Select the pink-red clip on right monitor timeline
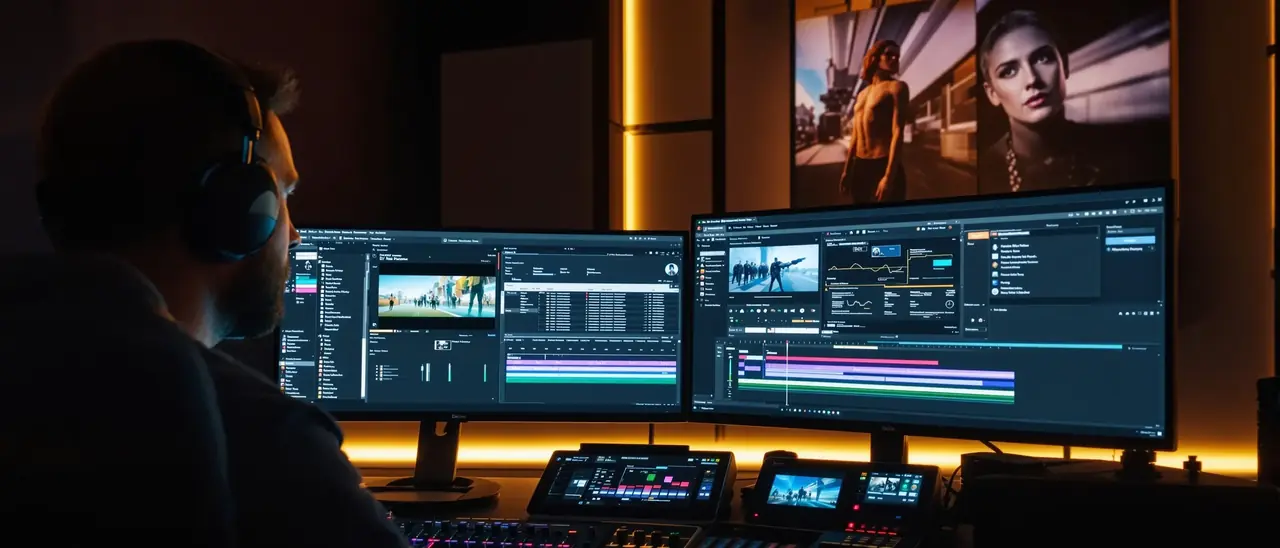Image resolution: width=1280 pixels, height=548 pixels. pyautogui.click(x=852, y=361)
